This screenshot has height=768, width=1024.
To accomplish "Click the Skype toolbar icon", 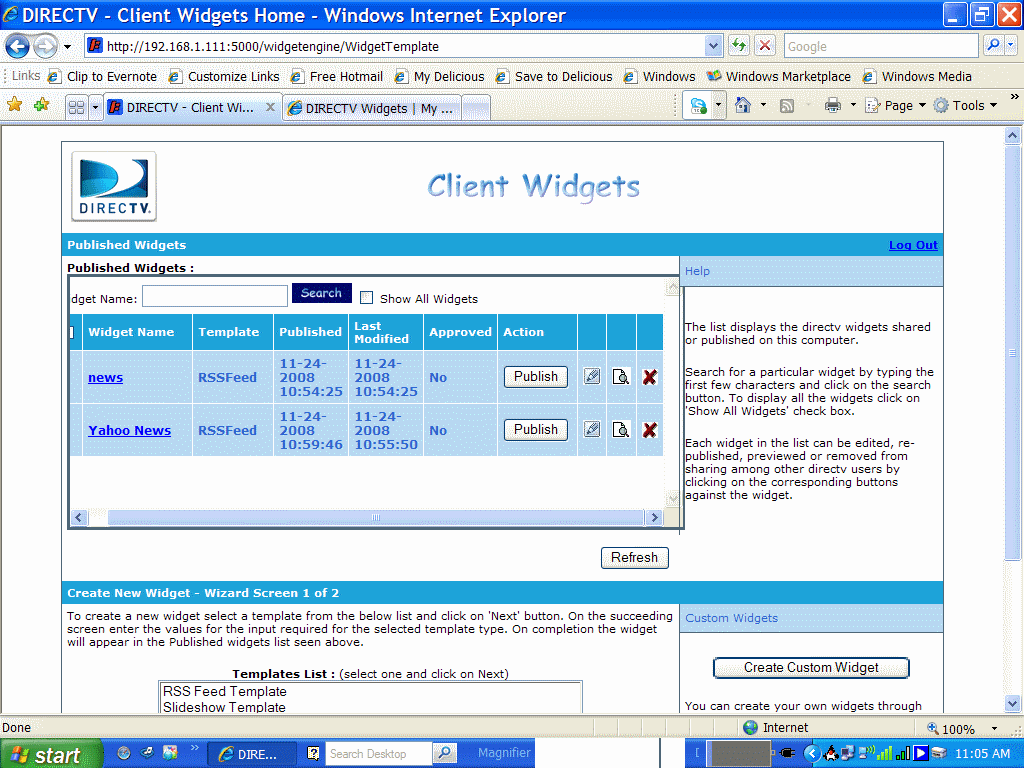I will click(698, 106).
